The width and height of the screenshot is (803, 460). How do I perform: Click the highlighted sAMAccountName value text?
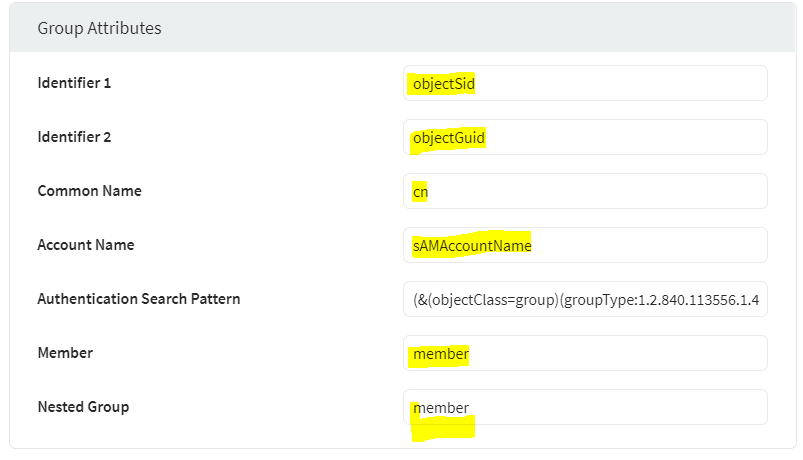472,246
